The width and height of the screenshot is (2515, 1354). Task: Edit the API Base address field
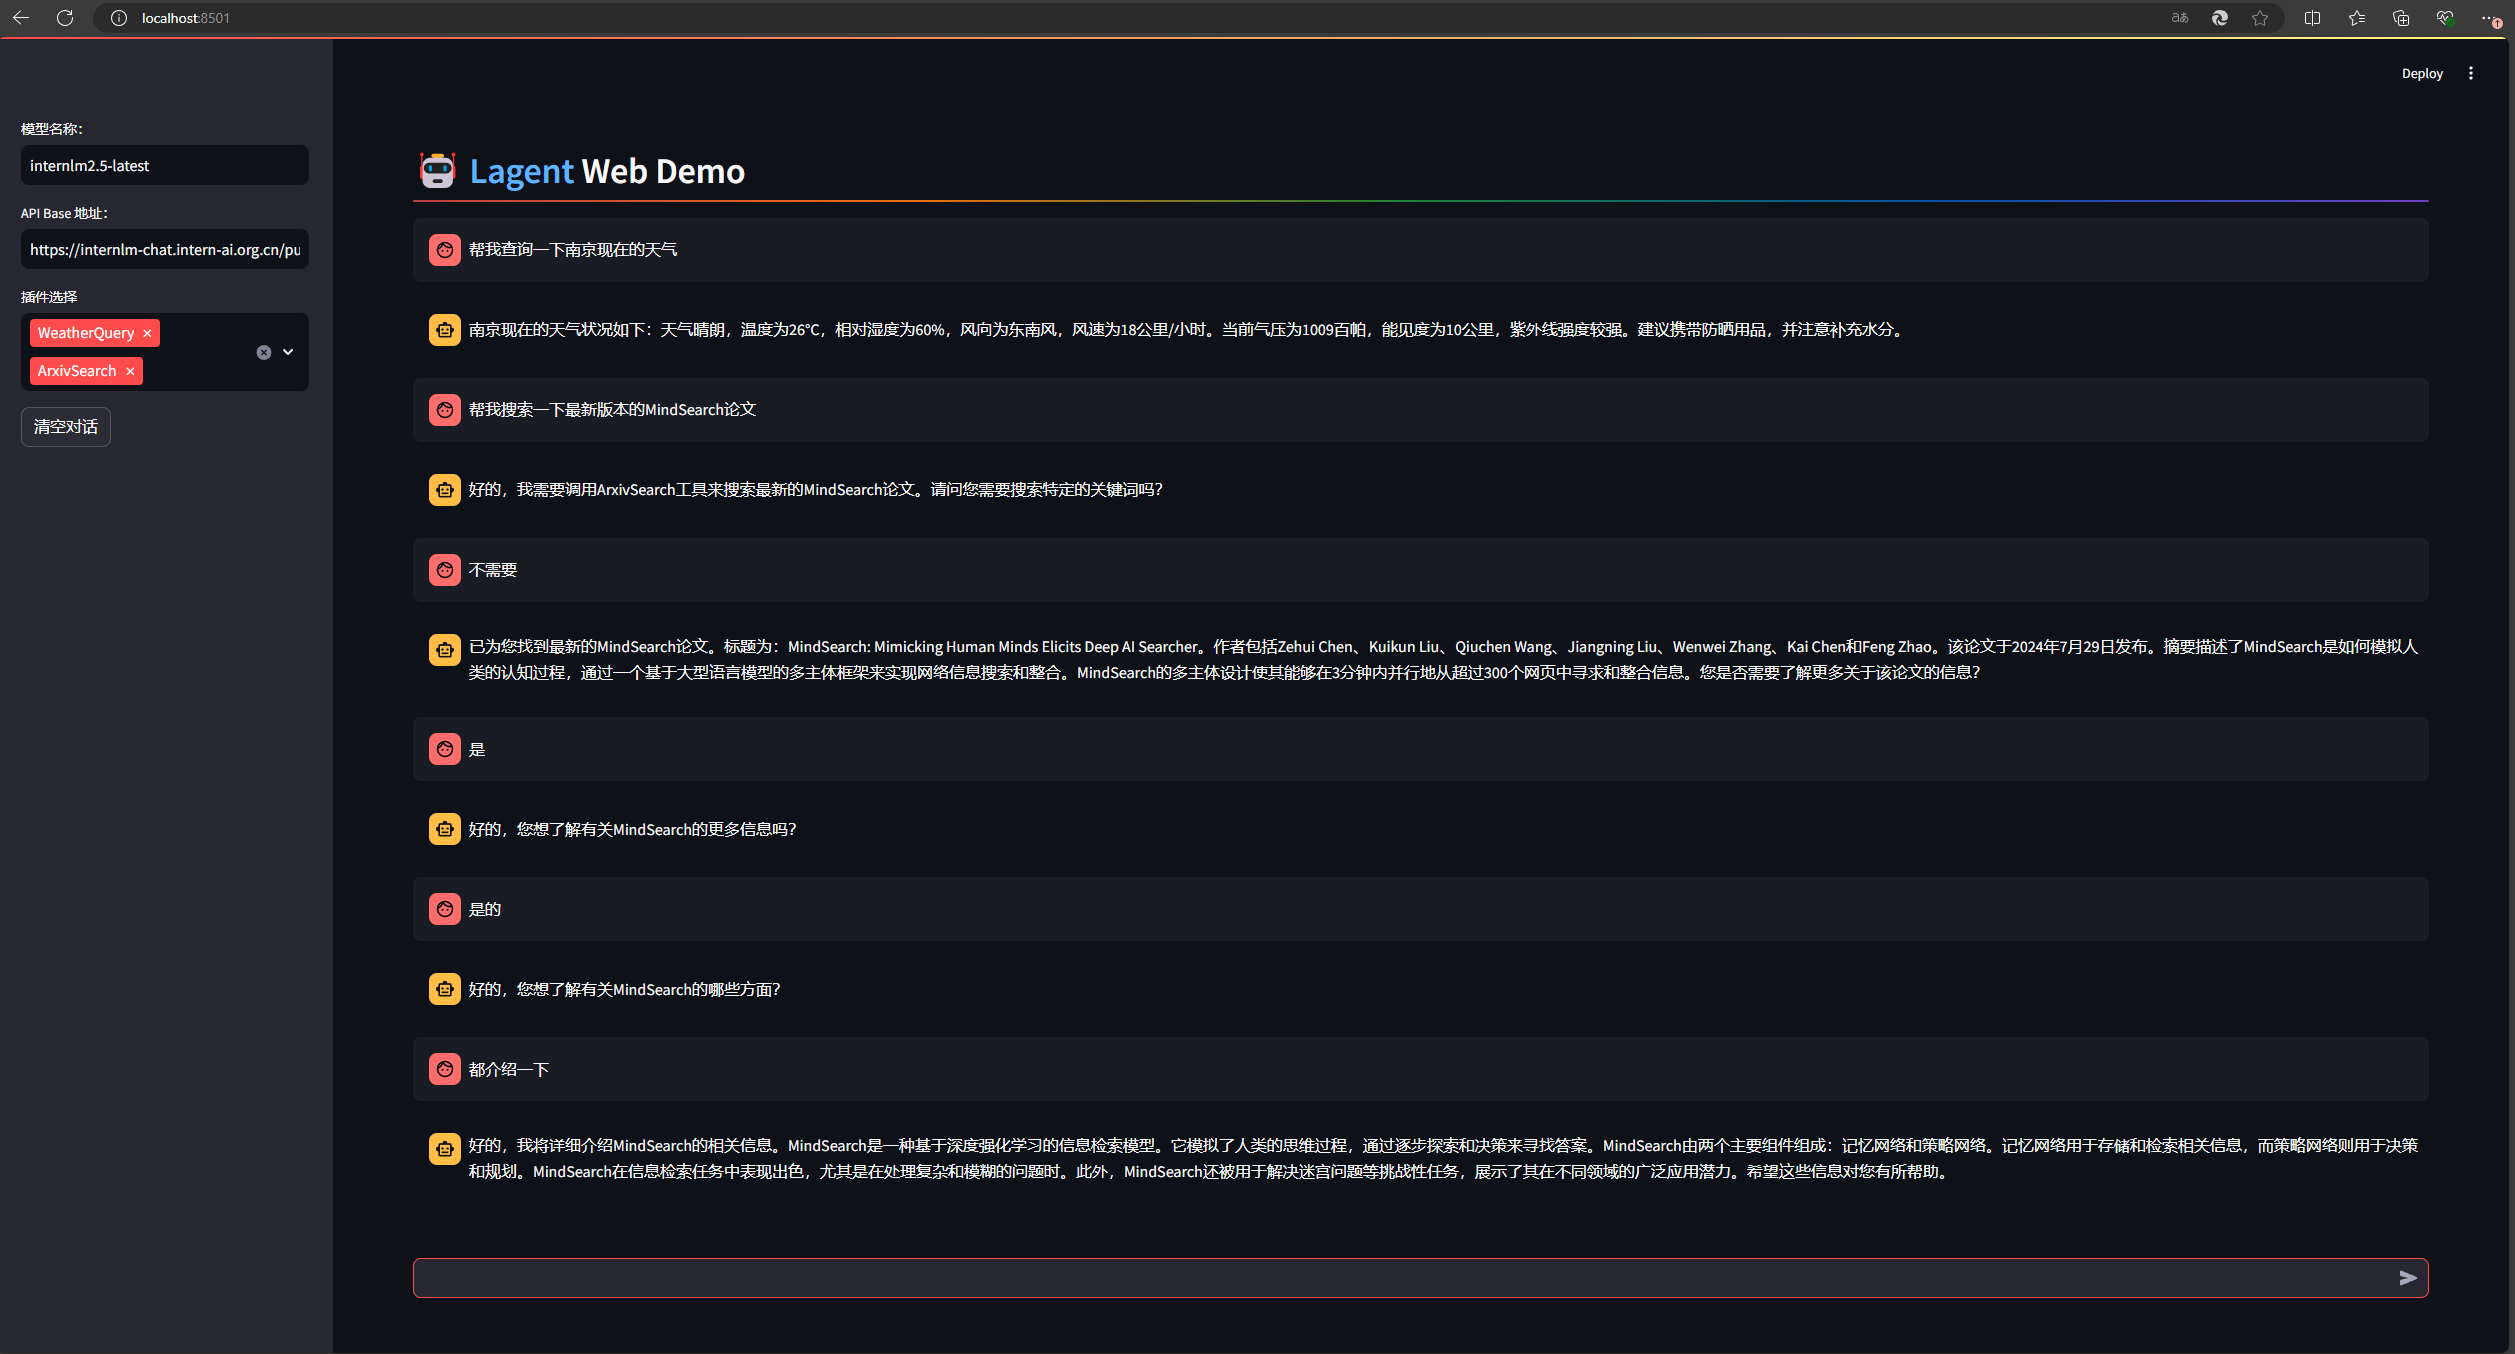tap(164, 250)
